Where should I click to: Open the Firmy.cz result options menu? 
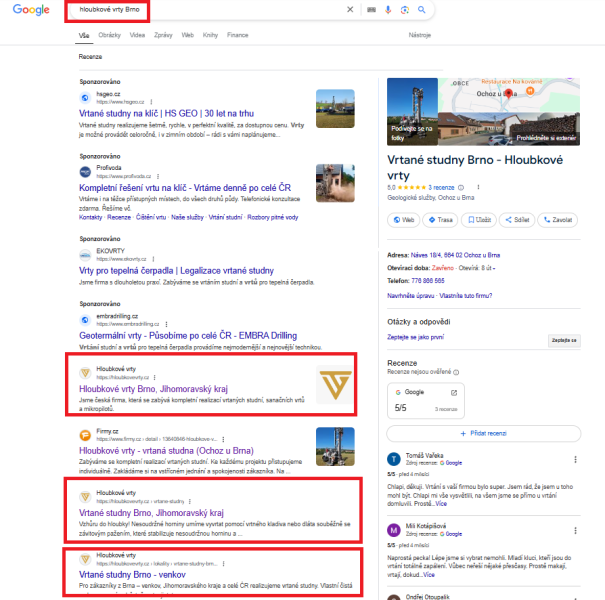(223, 439)
